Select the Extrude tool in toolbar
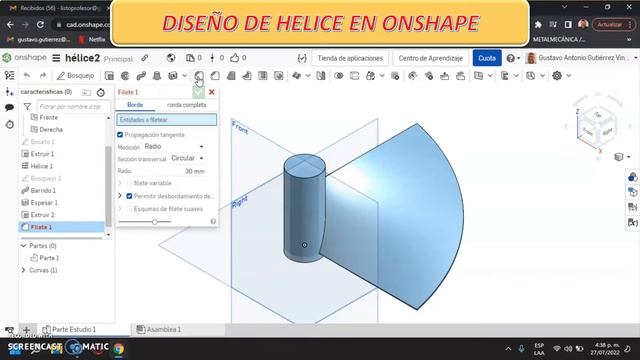 pos(109,76)
